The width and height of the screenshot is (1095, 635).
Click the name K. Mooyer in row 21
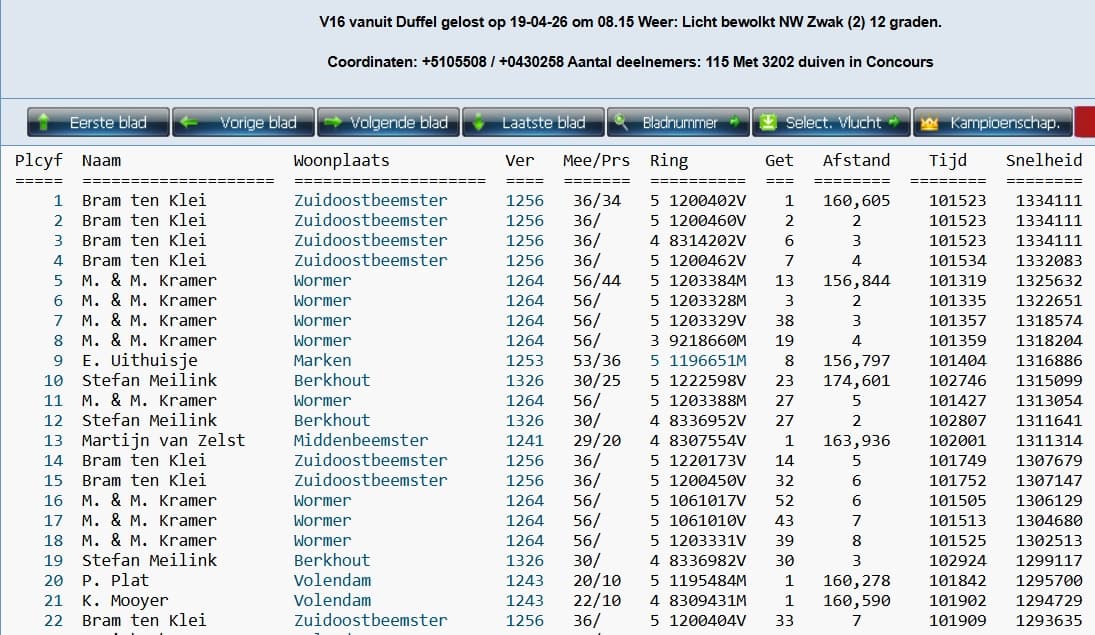click(125, 600)
